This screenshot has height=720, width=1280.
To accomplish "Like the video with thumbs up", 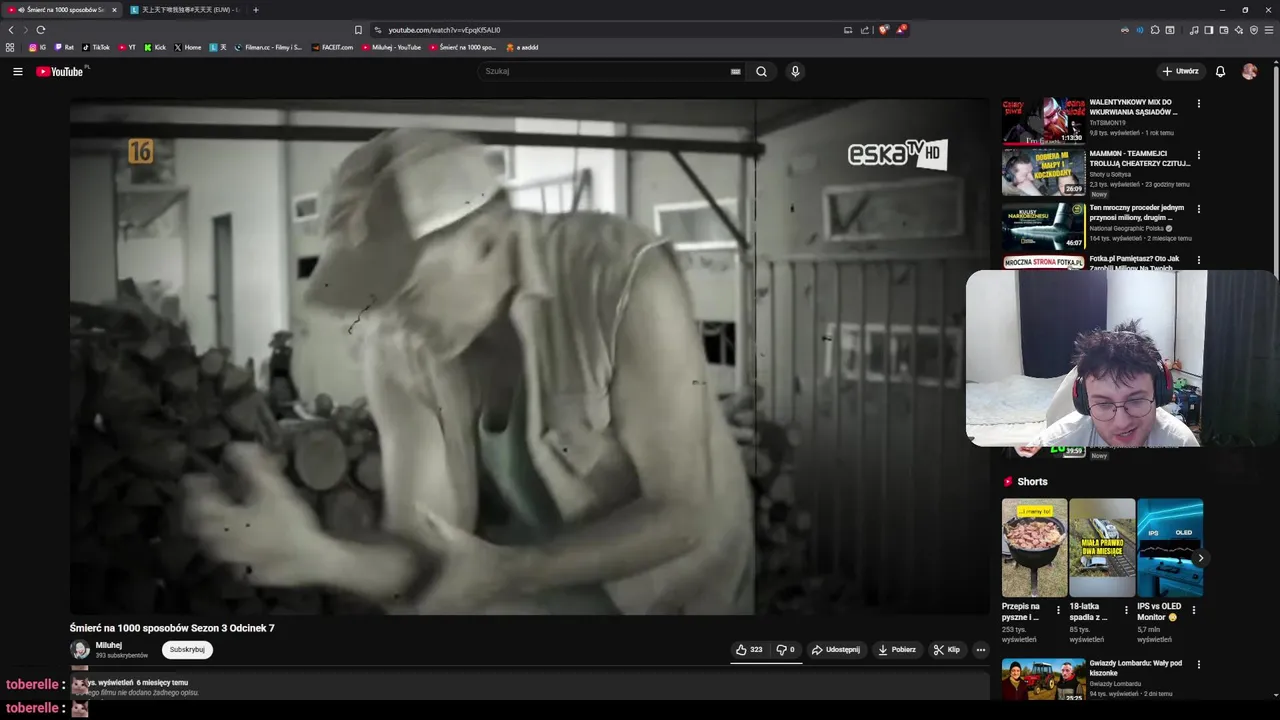I will coord(749,649).
